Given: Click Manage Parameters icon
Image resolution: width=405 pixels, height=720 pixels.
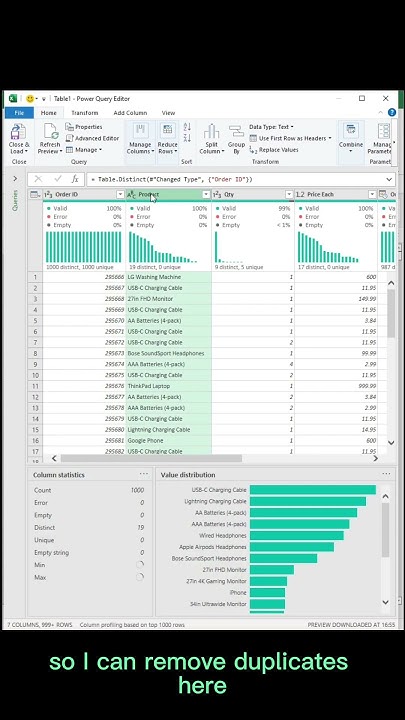Looking at the screenshot, I should pyautogui.click(x=383, y=132).
